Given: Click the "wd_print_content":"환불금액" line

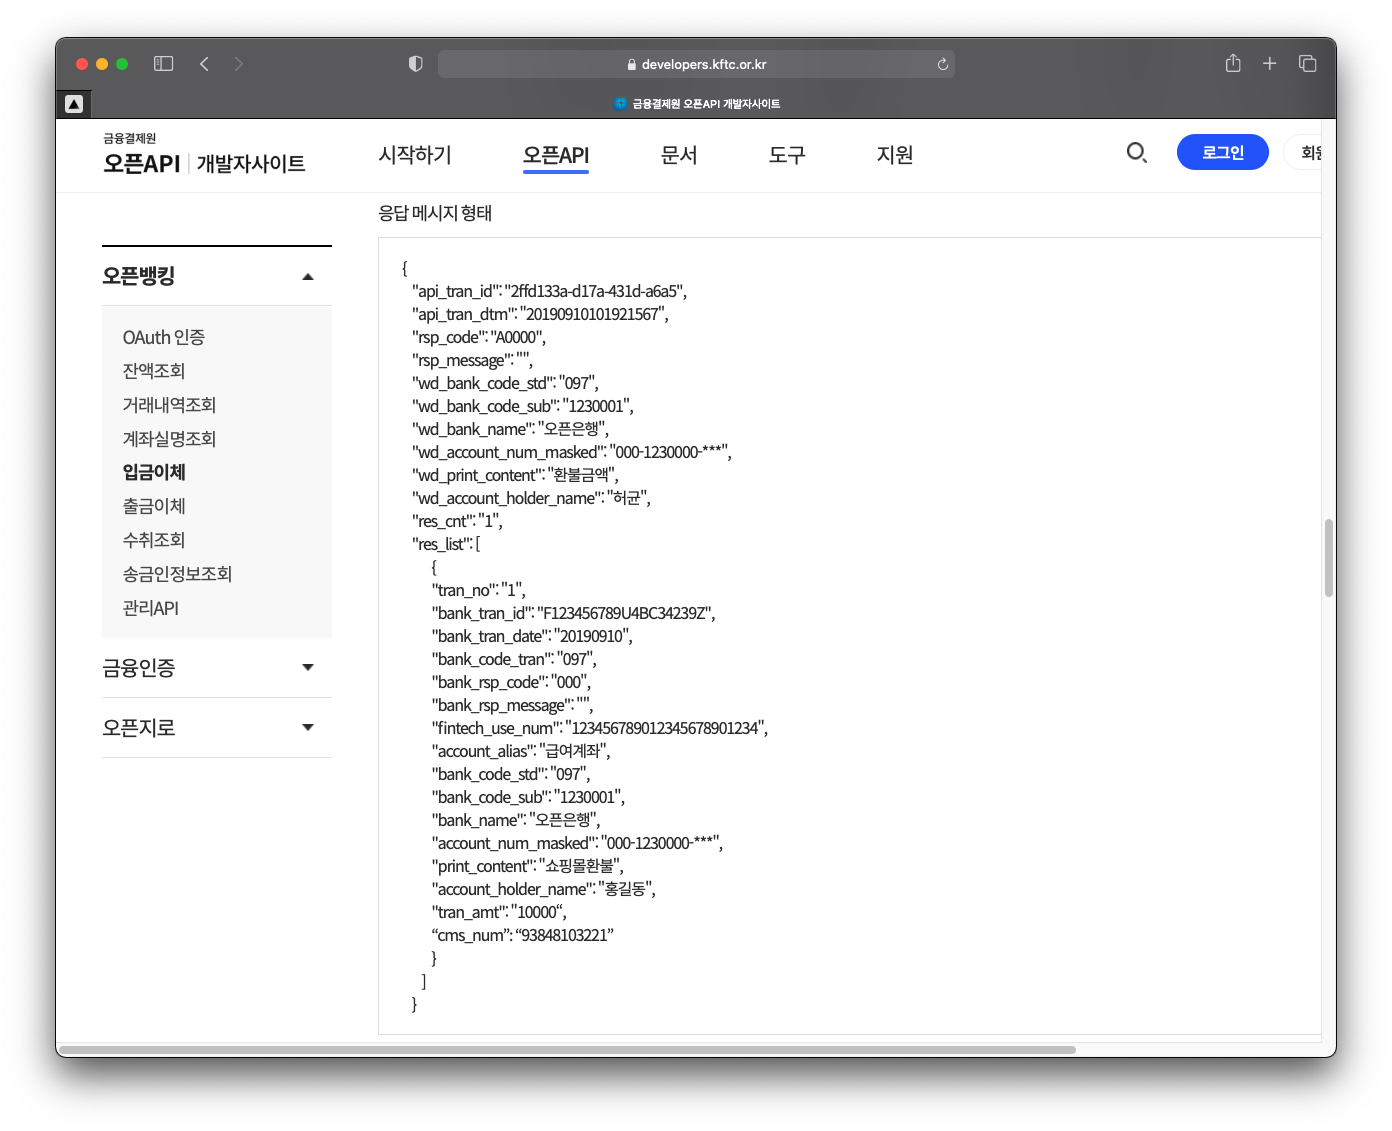Looking at the screenshot, I should [515, 475].
